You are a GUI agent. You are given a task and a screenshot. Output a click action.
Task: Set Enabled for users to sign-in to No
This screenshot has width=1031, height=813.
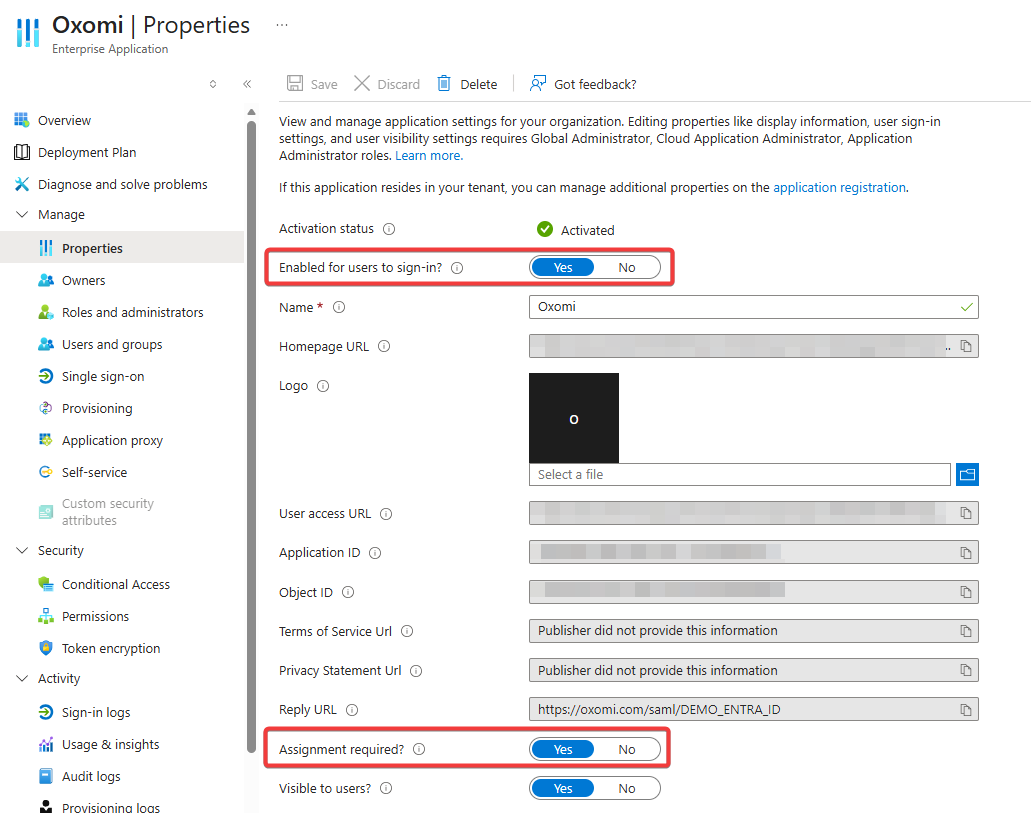627,267
